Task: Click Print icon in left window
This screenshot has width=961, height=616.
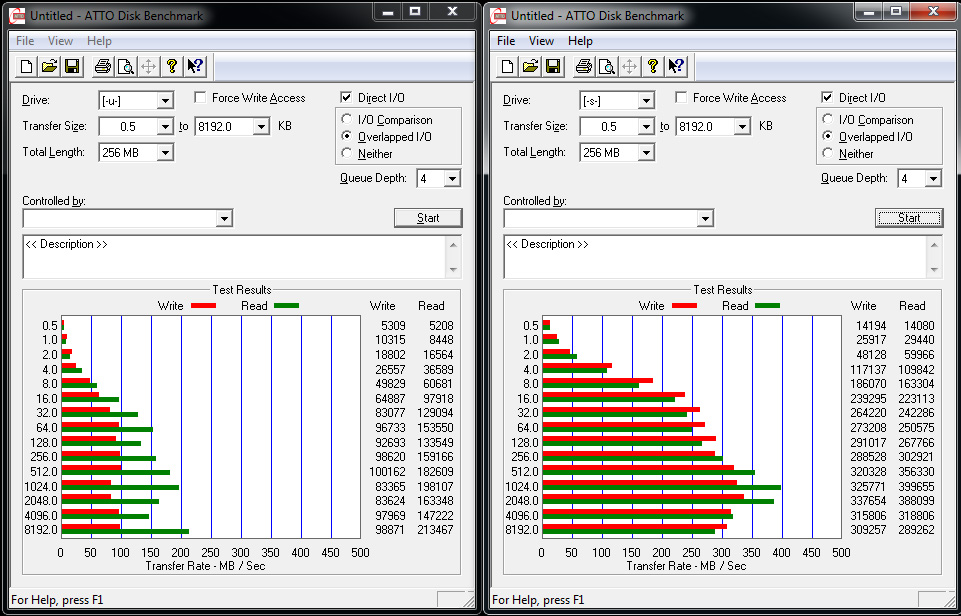Action: (102, 66)
